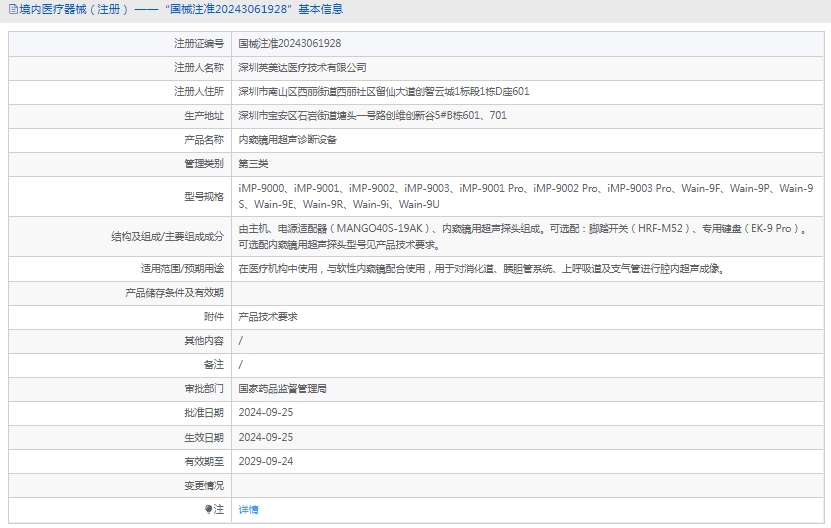The width and height of the screenshot is (831, 528).
Task: Click the empty 产品储存条件及有效期 value cell
Action: tap(528, 293)
